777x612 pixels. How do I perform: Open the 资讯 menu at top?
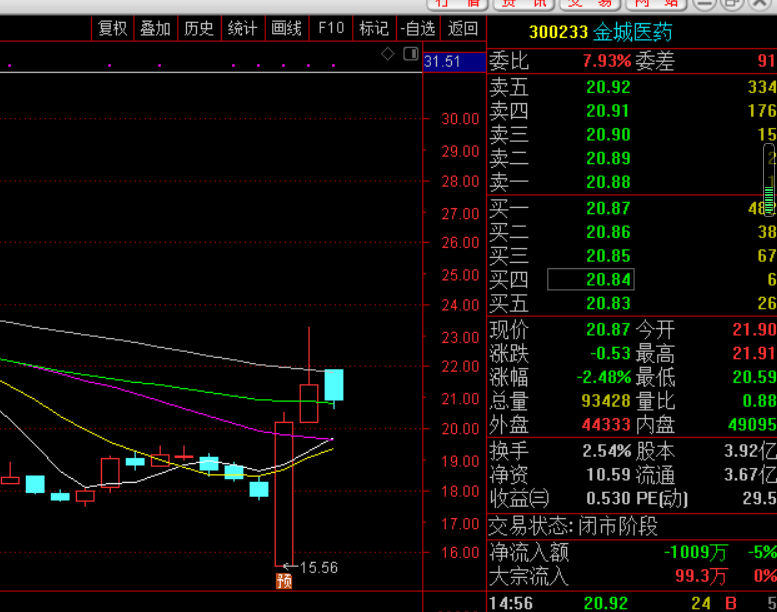[x=523, y=4]
